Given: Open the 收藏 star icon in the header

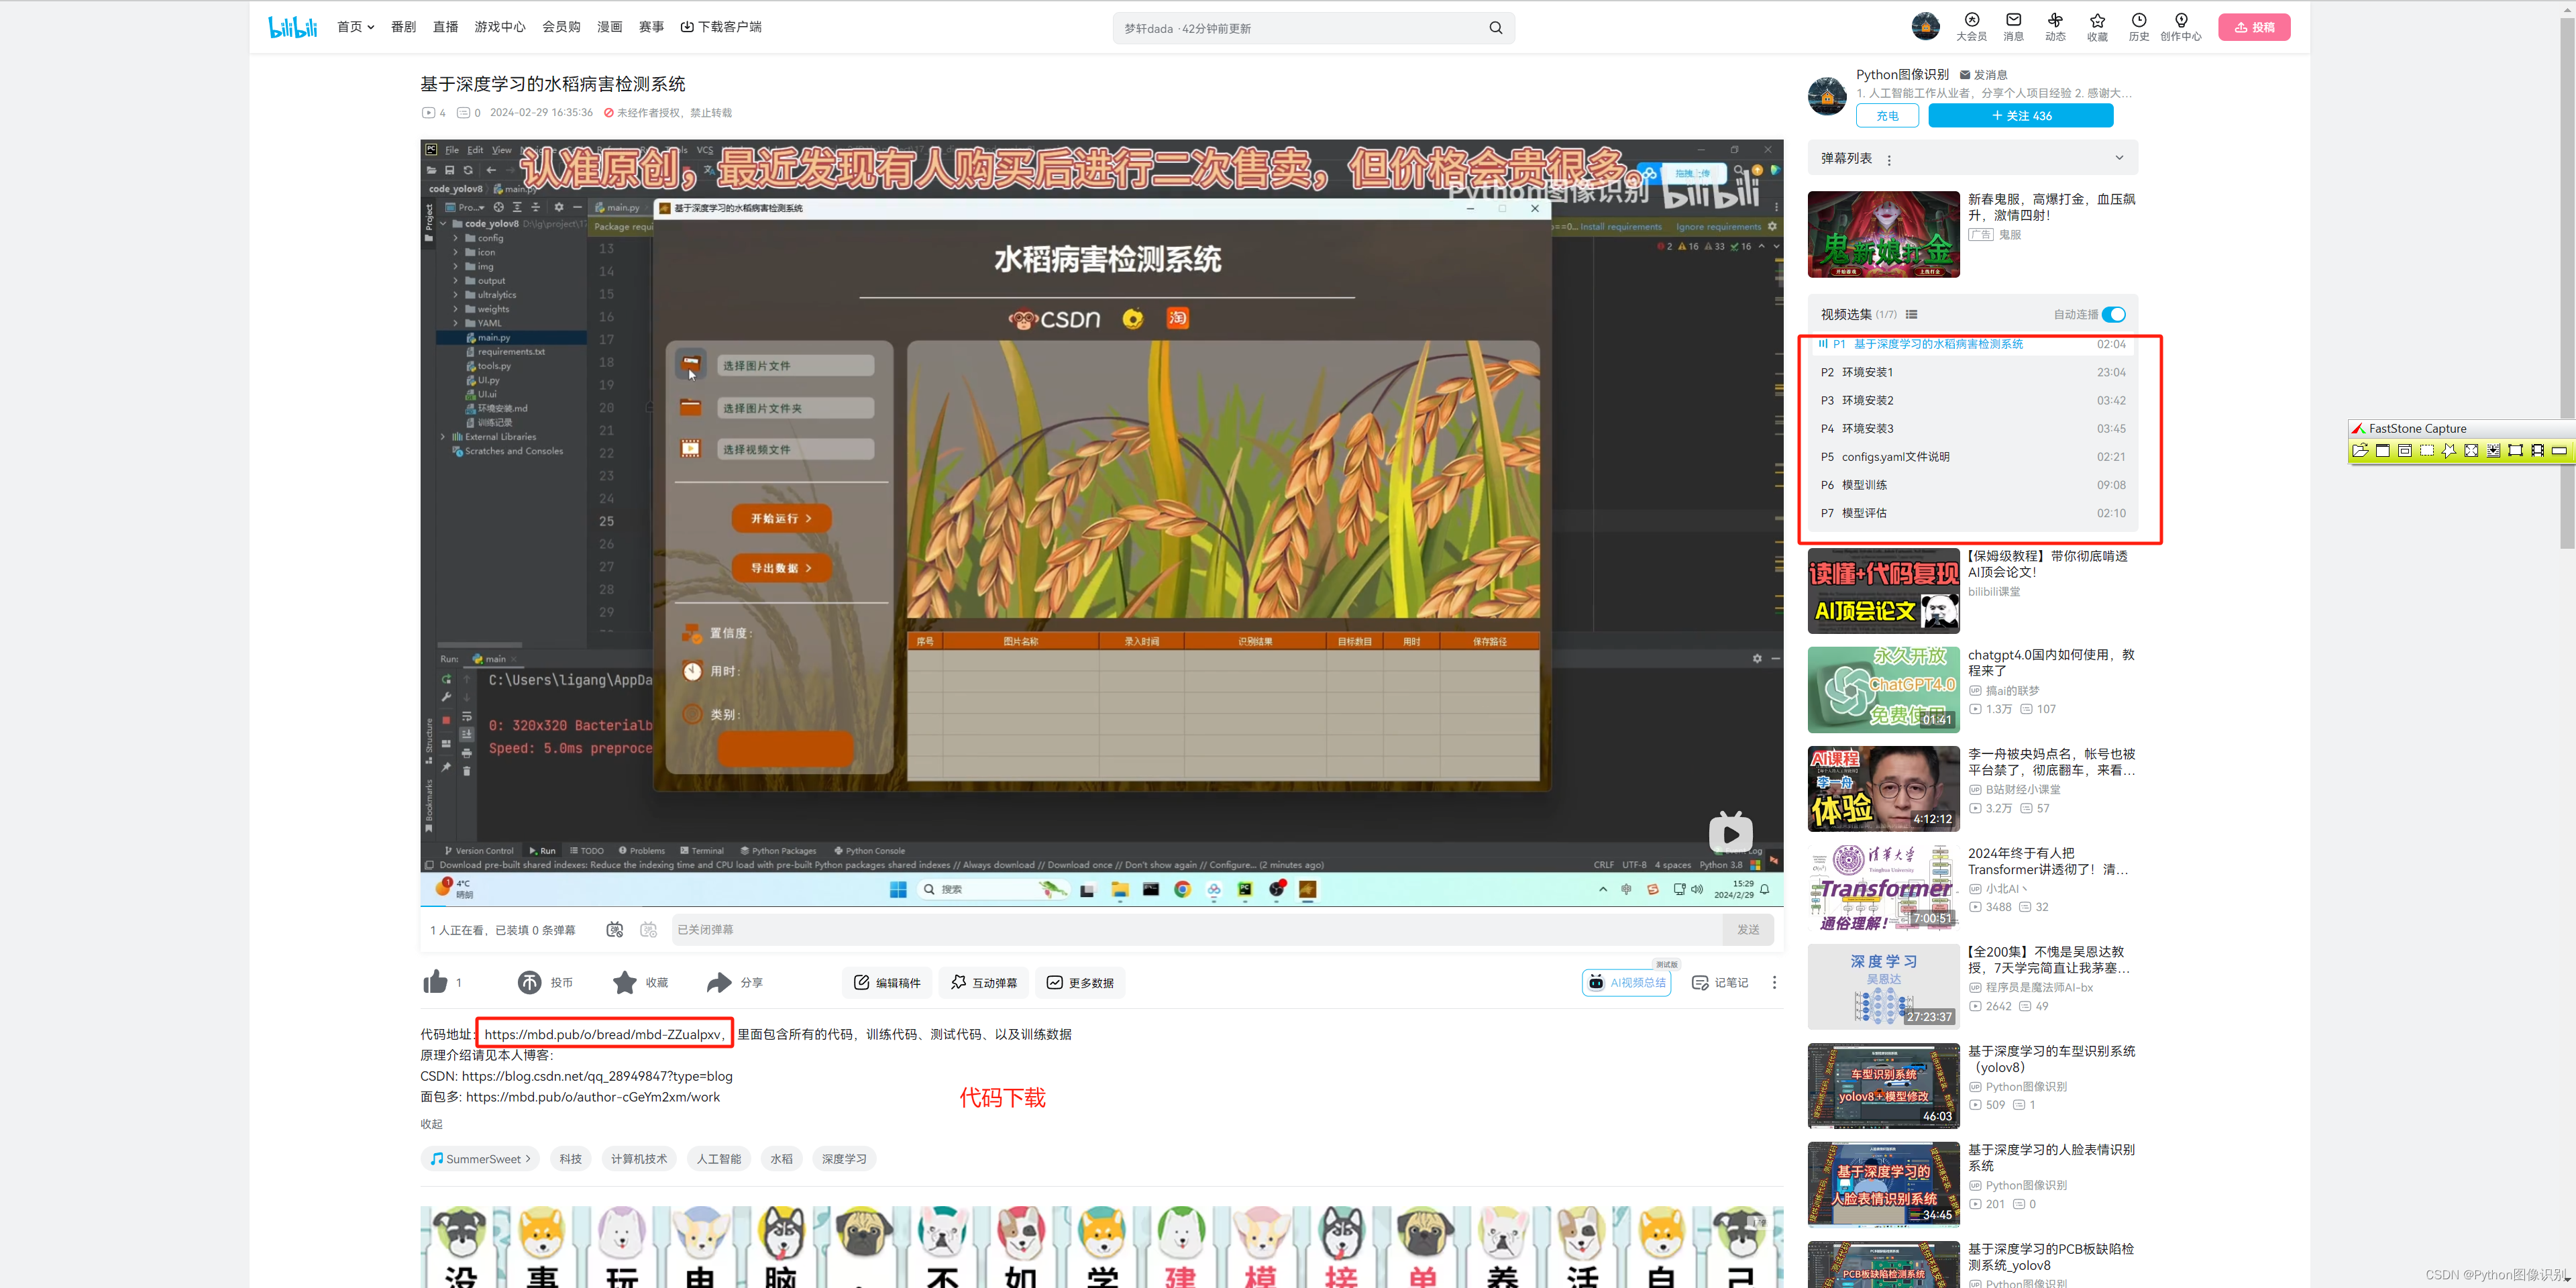Looking at the screenshot, I should coord(2097,20).
